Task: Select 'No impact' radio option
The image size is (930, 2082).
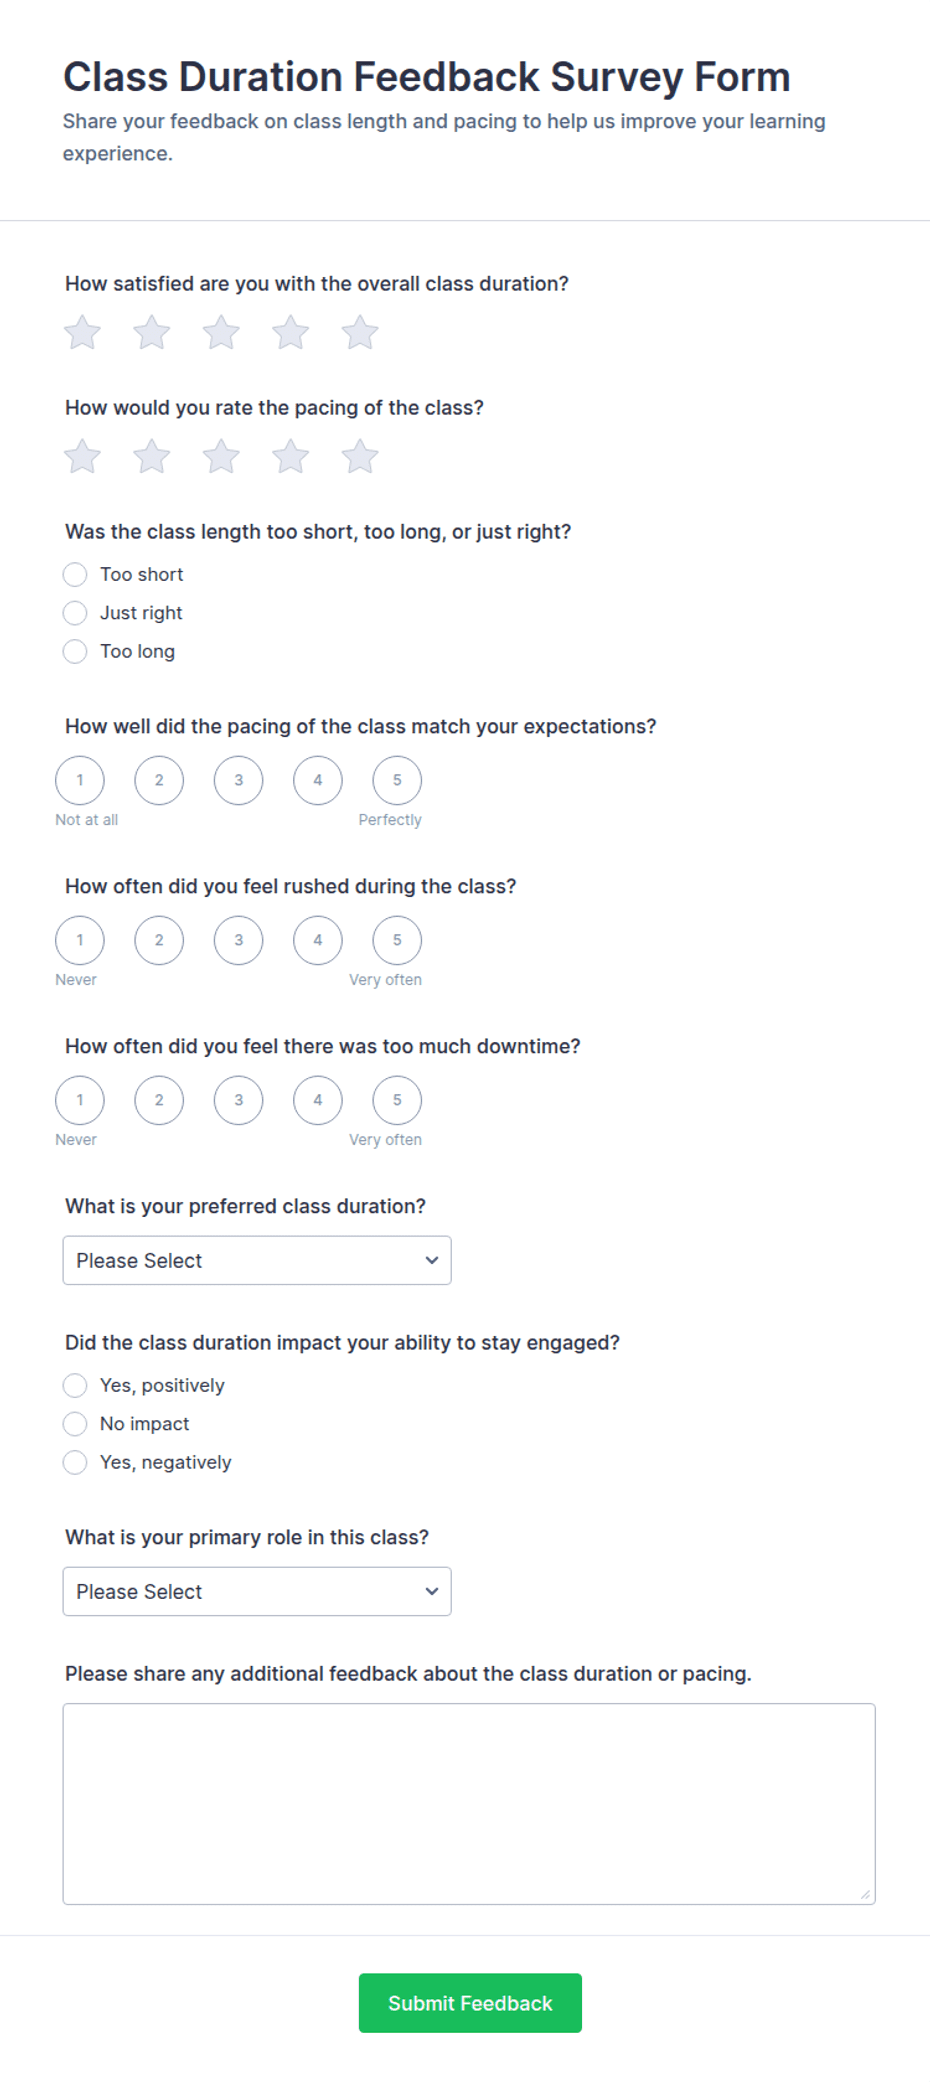Action: (x=75, y=1424)
